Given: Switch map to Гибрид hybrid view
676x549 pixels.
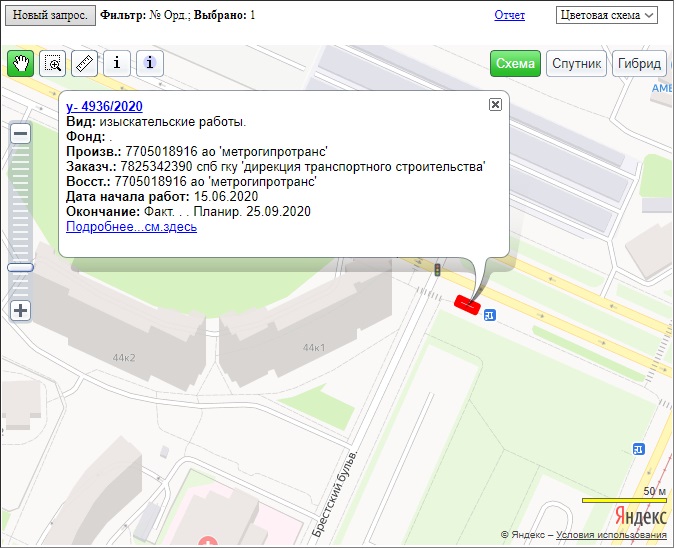Looking at the screenshot, I should [639, 64].
